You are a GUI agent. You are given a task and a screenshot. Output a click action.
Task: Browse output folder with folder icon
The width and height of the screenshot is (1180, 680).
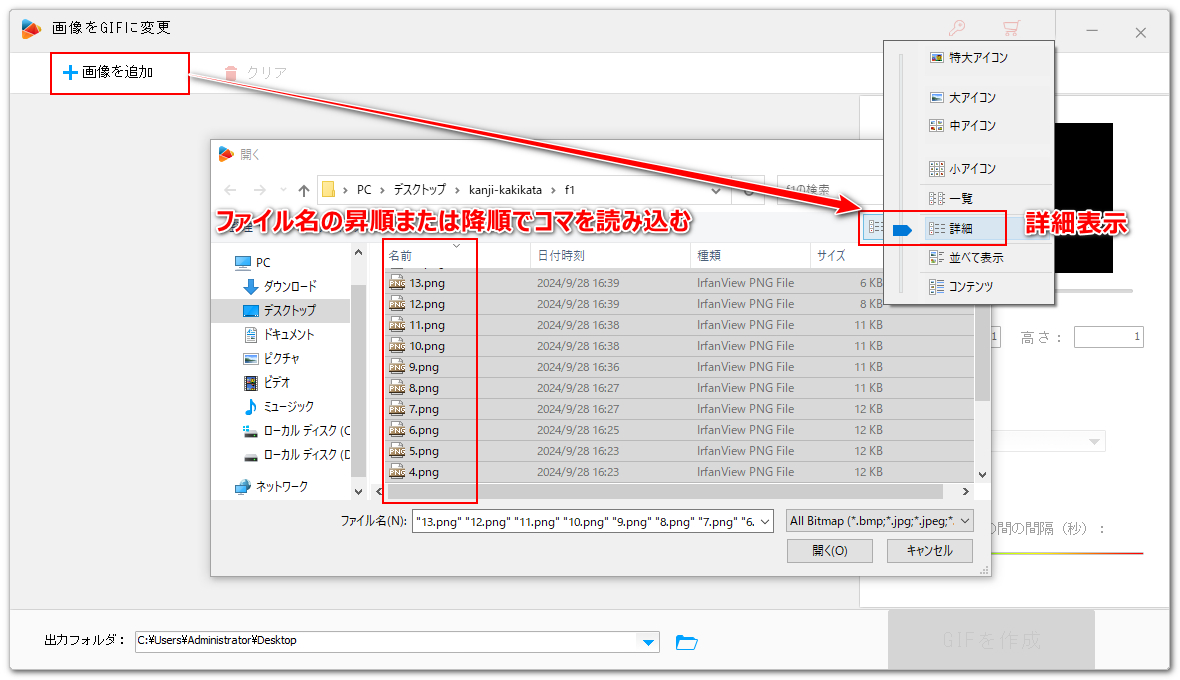pos(686,642)
